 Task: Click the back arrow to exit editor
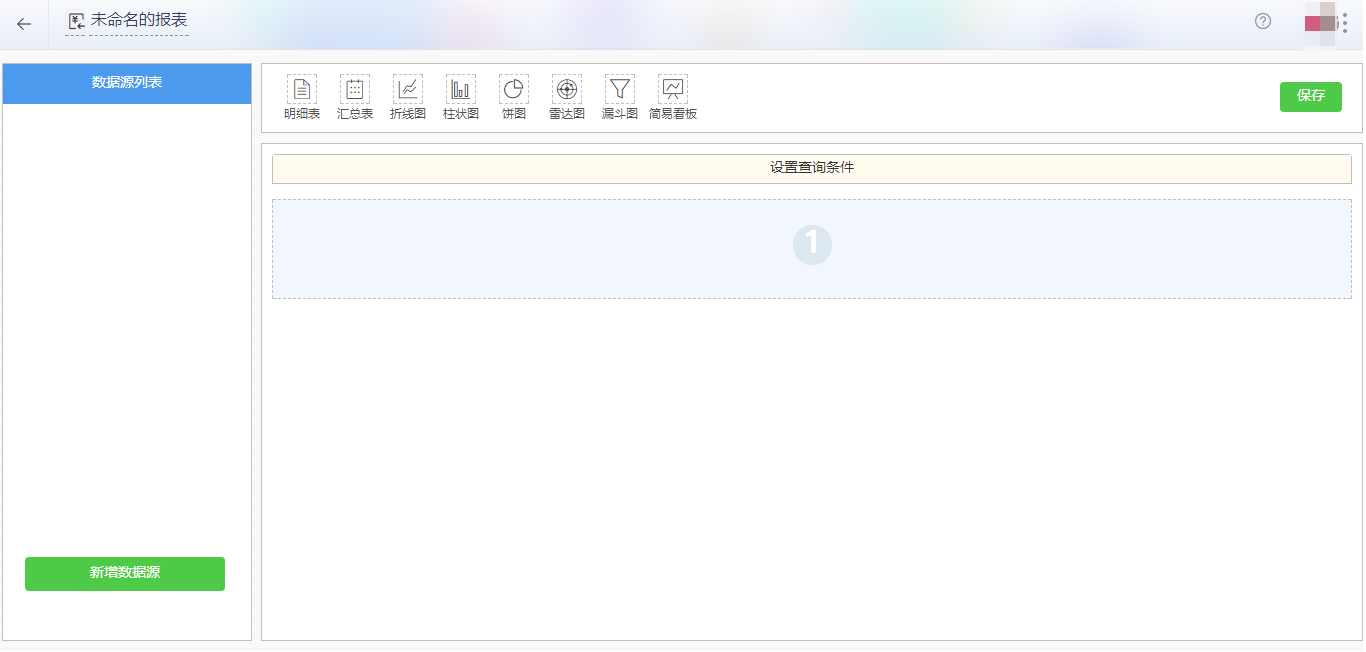point(21,22)
